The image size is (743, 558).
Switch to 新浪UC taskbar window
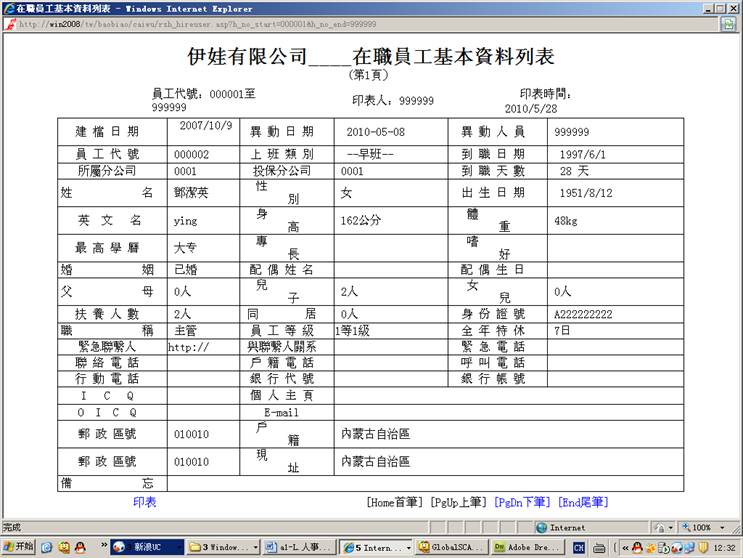click(147, 547)
